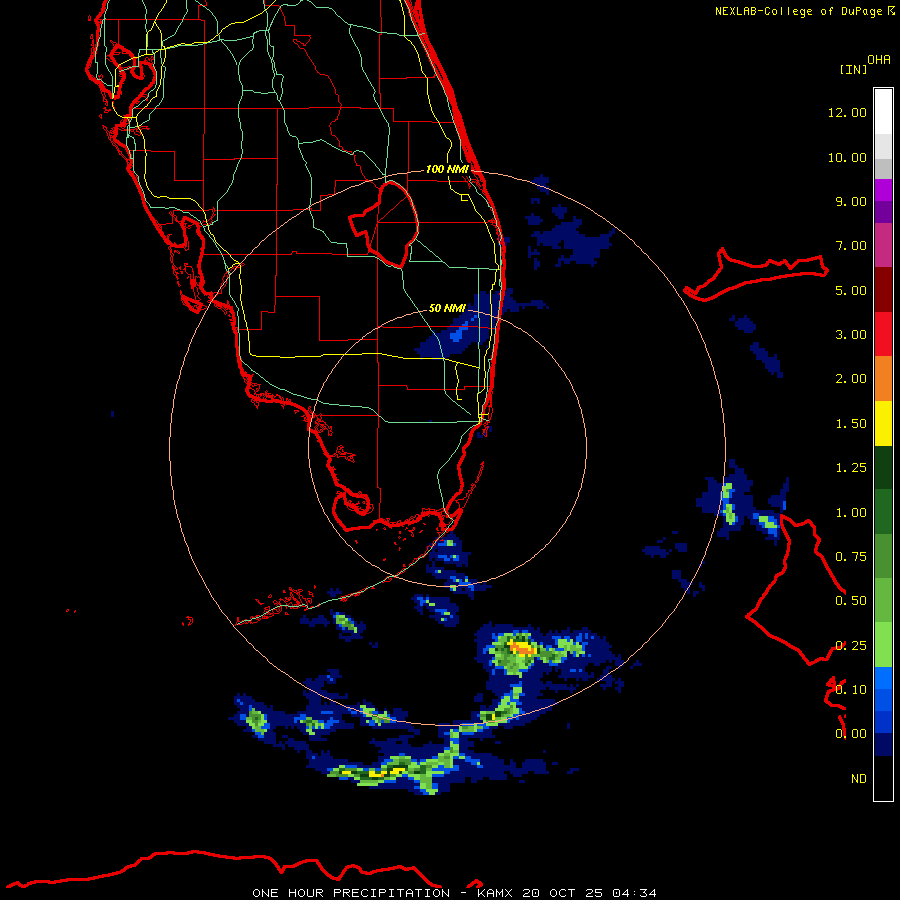Click the white swatch atop the precipitation legend
The width and height of the screenshot is (900, 900).
point(883,111)
